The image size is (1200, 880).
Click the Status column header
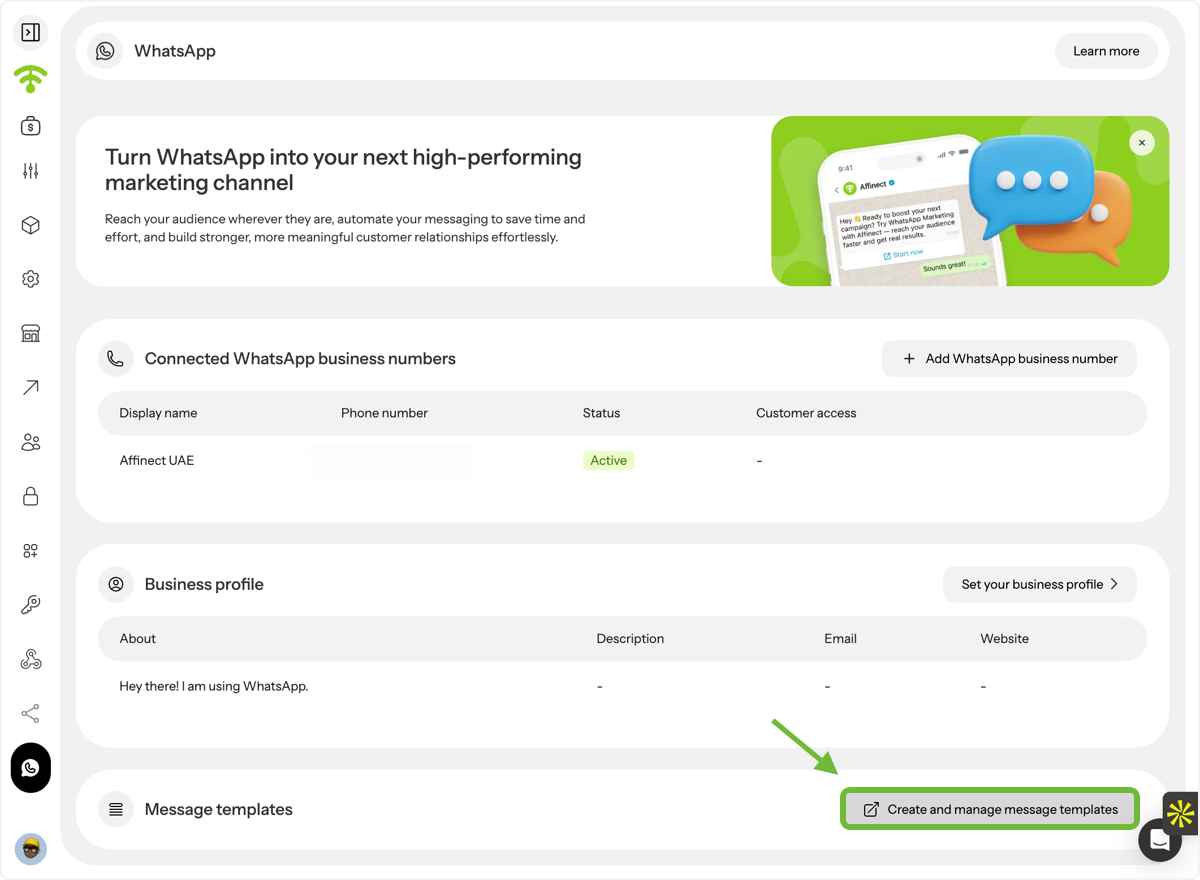click(x=602, y=413)
